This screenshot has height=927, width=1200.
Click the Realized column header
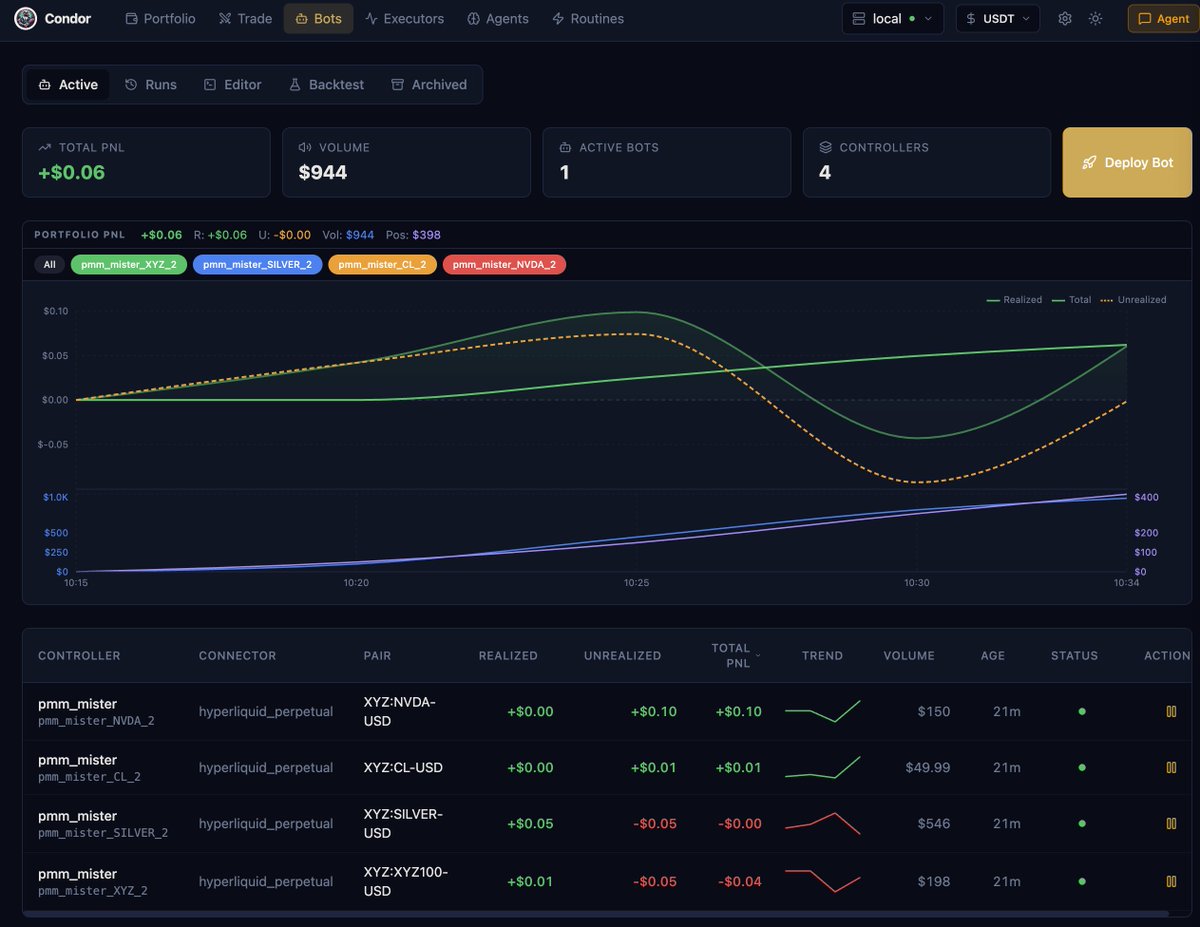pos(508,656)
